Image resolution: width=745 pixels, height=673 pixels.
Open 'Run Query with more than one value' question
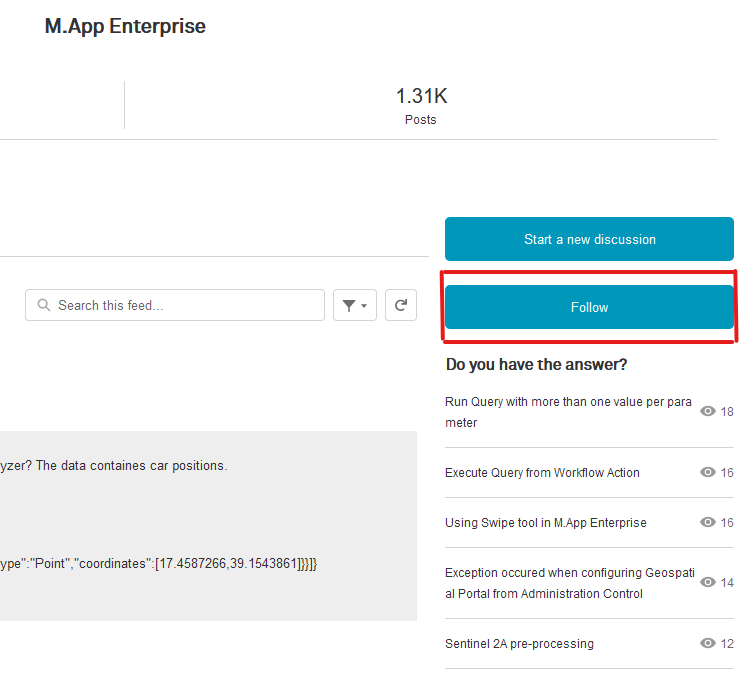coord(567,412)
